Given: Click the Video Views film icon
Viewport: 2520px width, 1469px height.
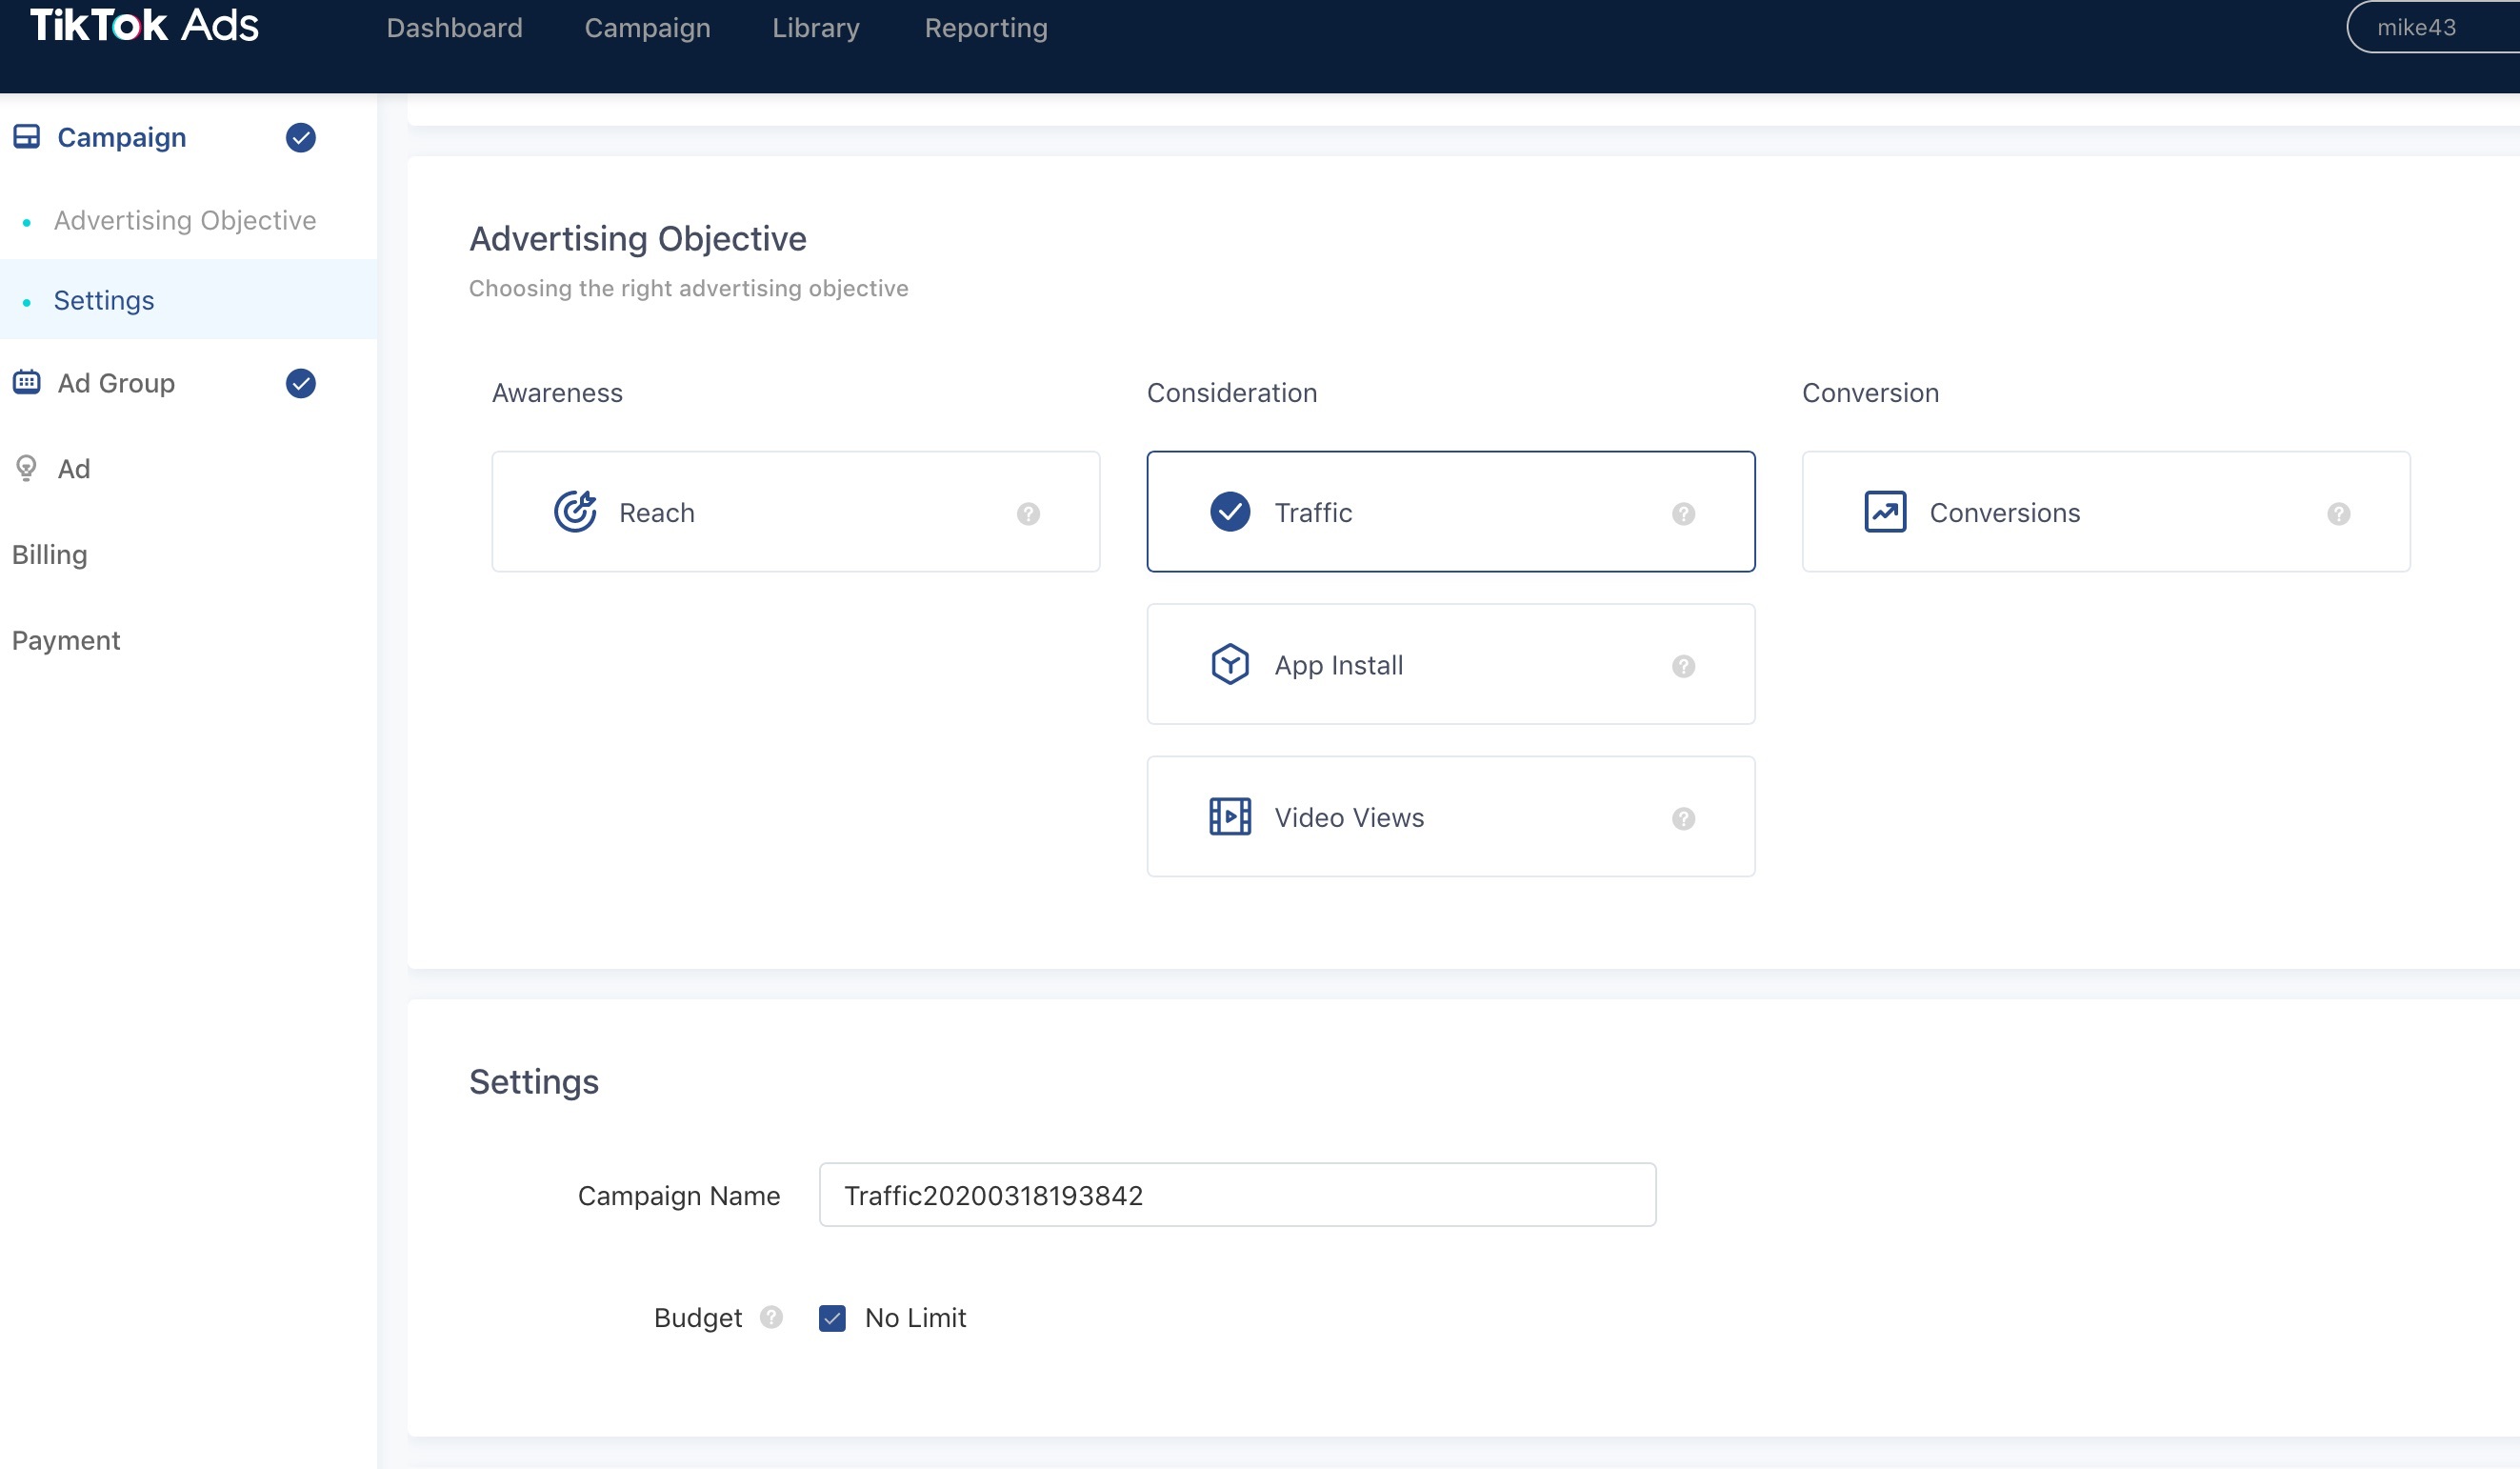Looking at the screenshot, I should [x=1230, y=817].
